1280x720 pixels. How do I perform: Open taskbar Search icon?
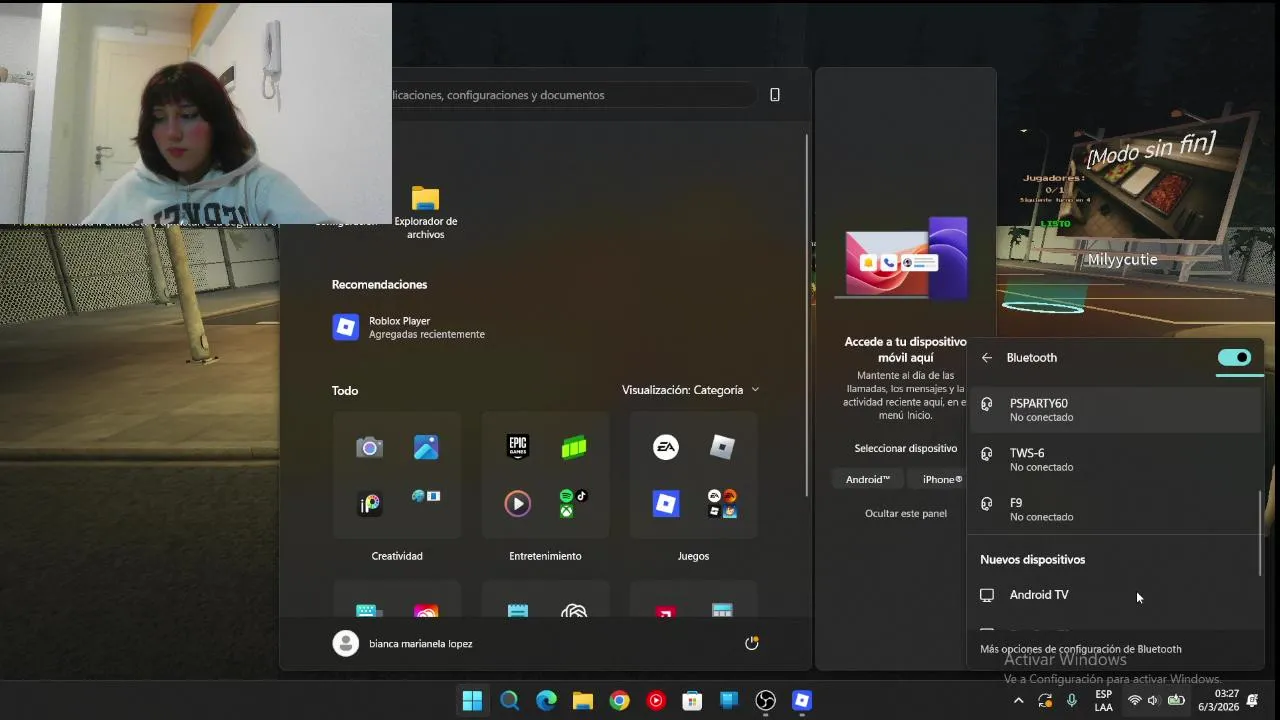click(x=509, y=701)
